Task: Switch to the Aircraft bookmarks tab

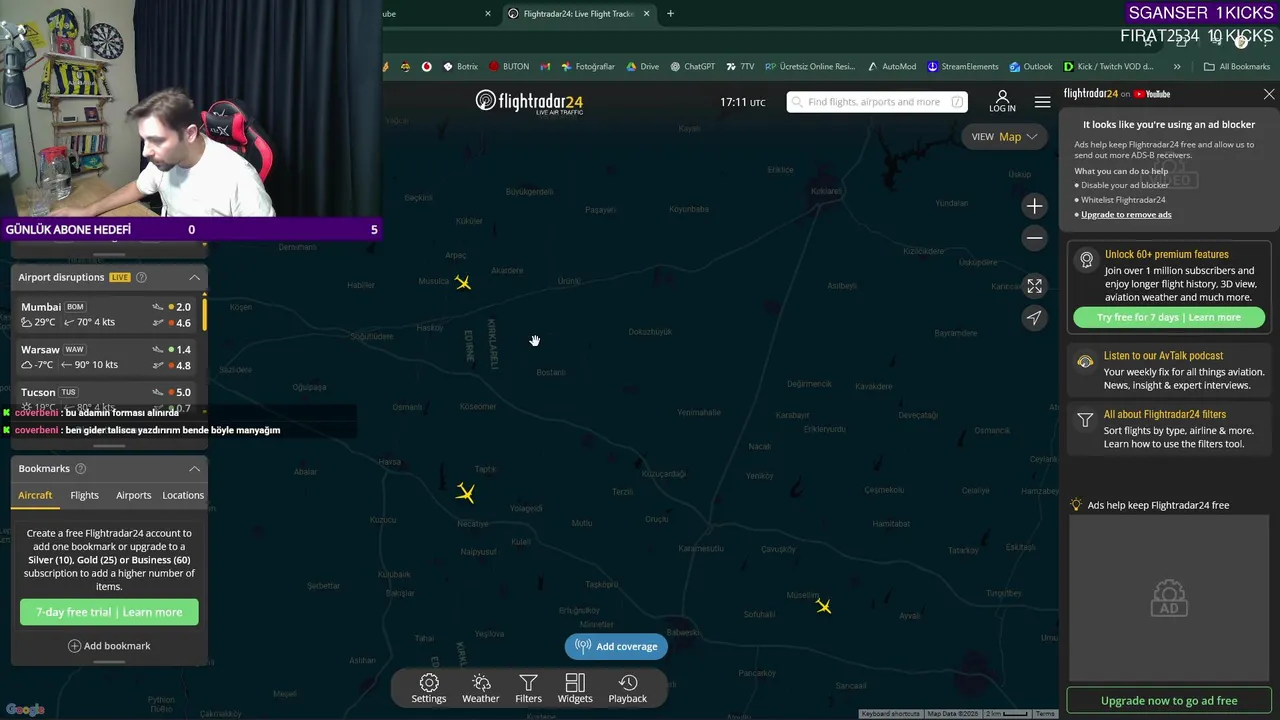Action: coord(35,495)
